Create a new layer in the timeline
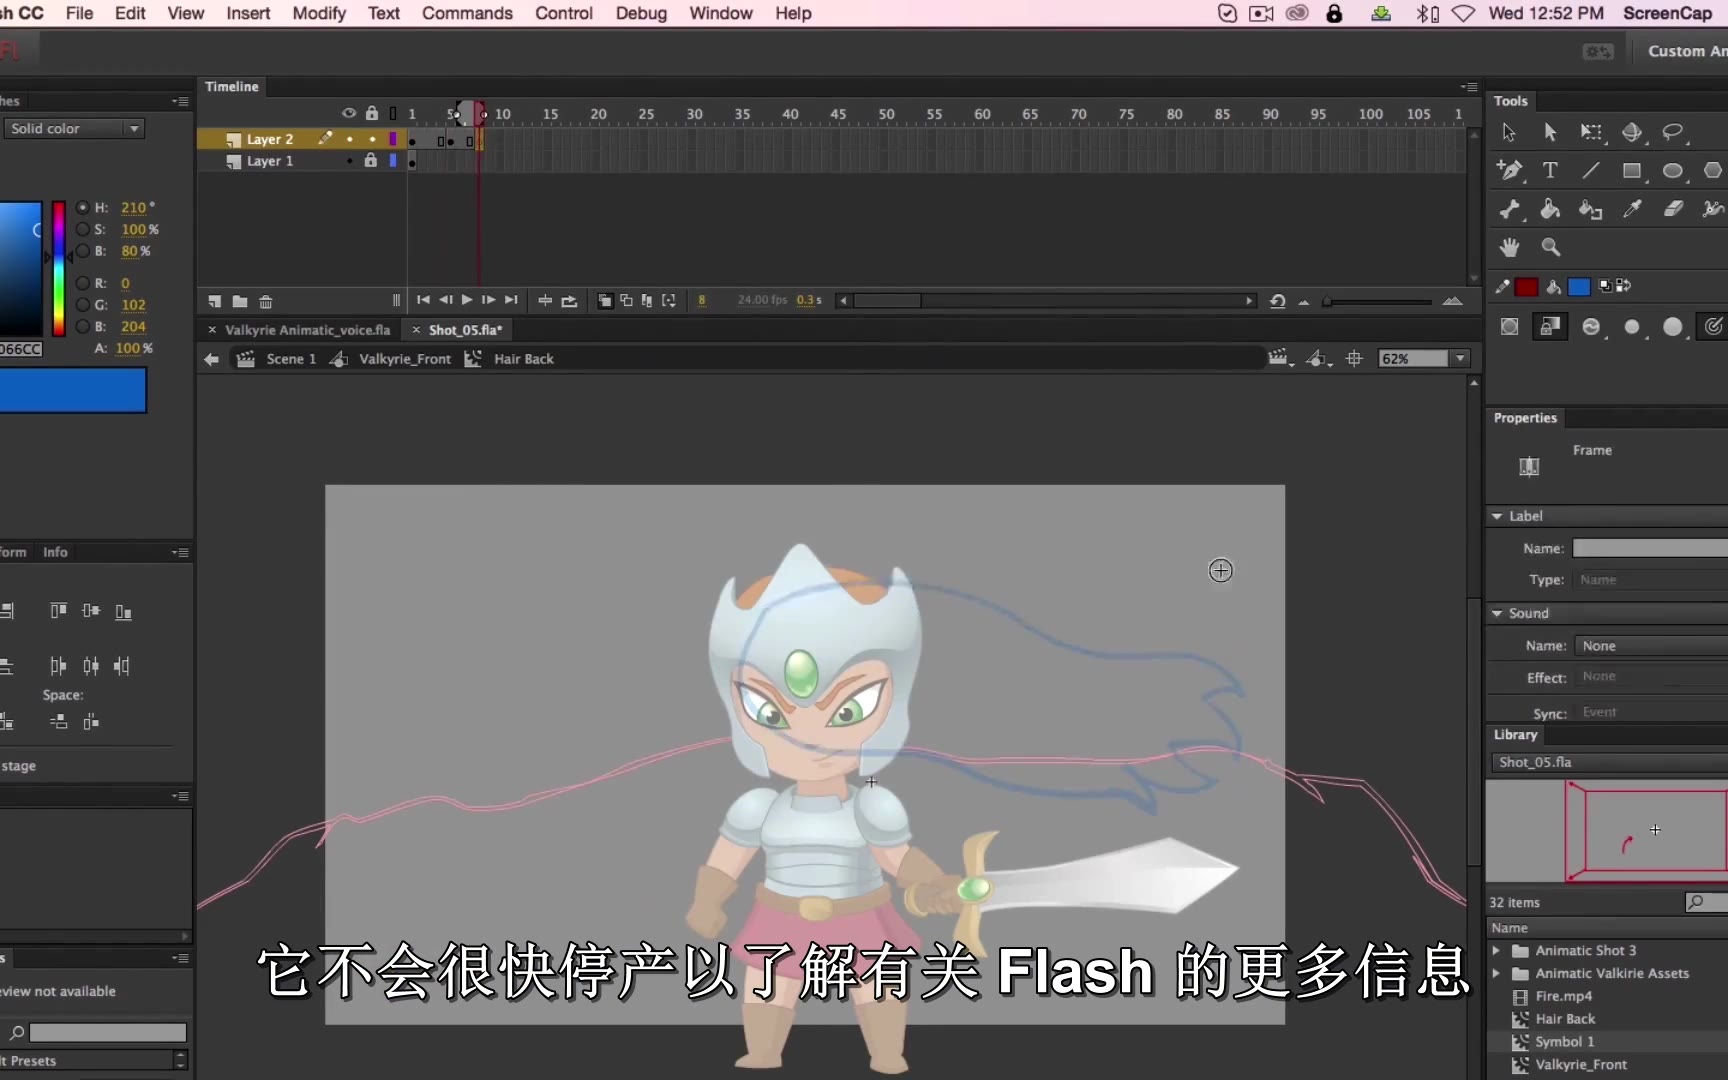The height and width of the screenshot is (1080, 1728). [214, 301]
